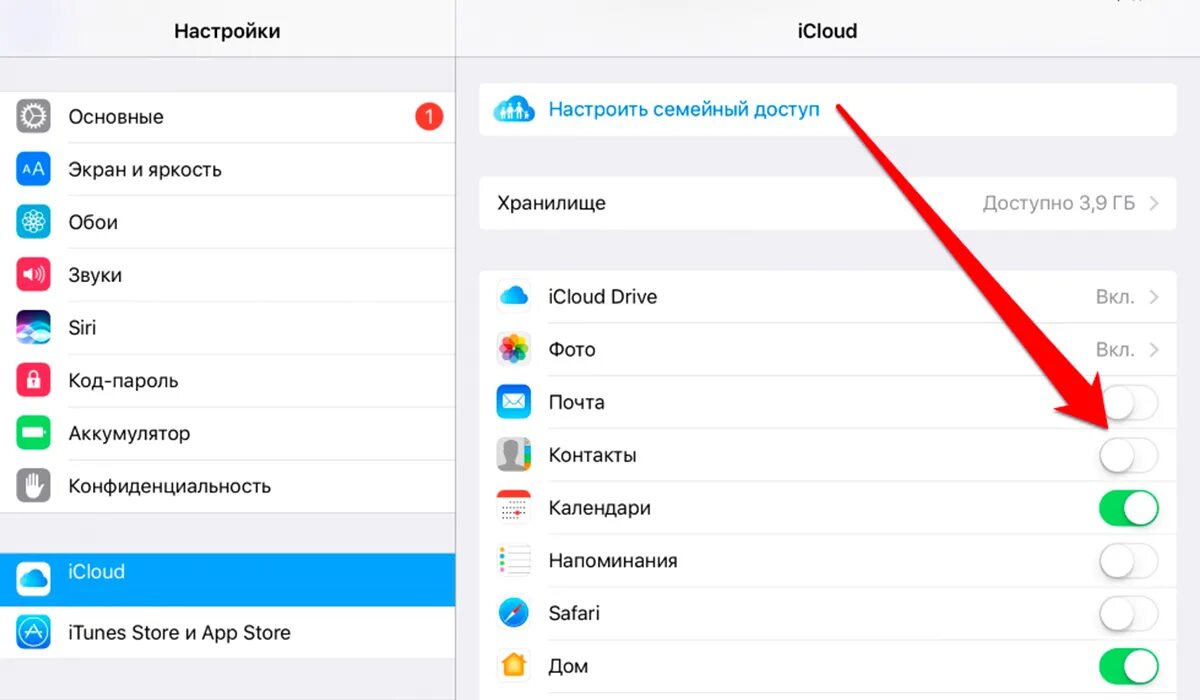
Task: Tap the Safari label
Action: tap(574, 613)
